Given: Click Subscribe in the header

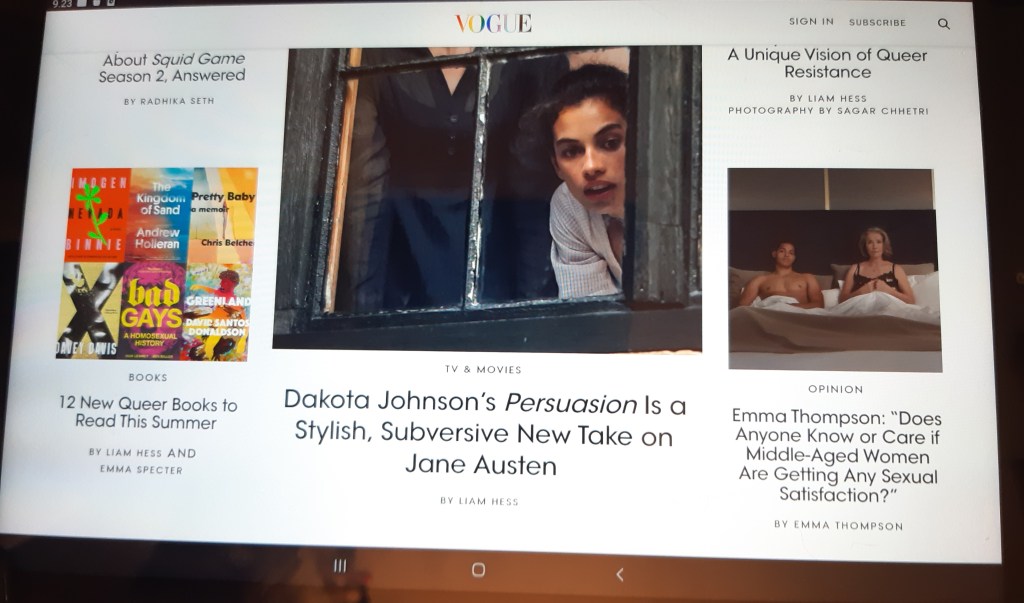Looking at the screenshot, I should pos(877,22).
